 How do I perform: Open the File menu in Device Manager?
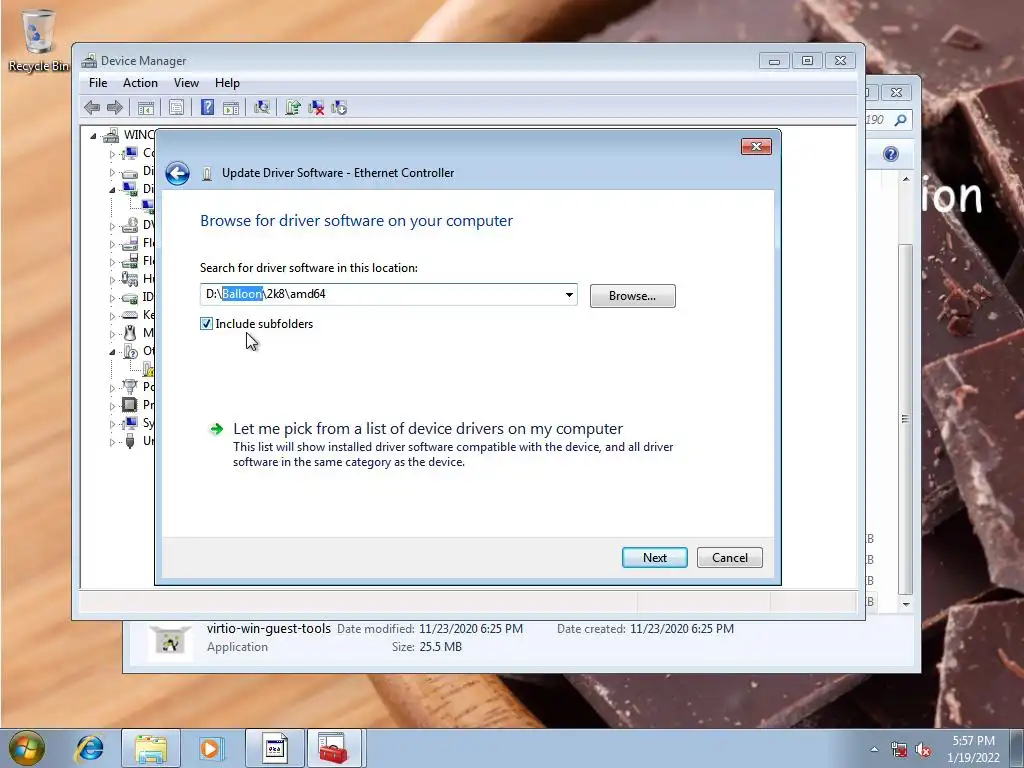coord(98,83)
